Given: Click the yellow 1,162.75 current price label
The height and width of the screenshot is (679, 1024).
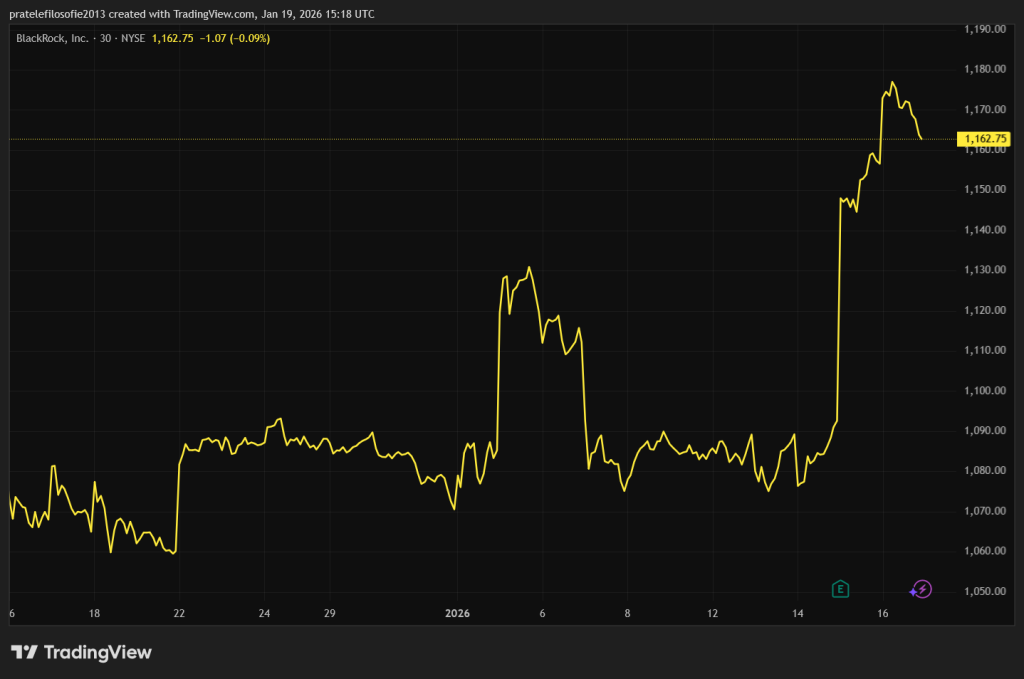Looking at the screenshot, I should click(984, 139).
